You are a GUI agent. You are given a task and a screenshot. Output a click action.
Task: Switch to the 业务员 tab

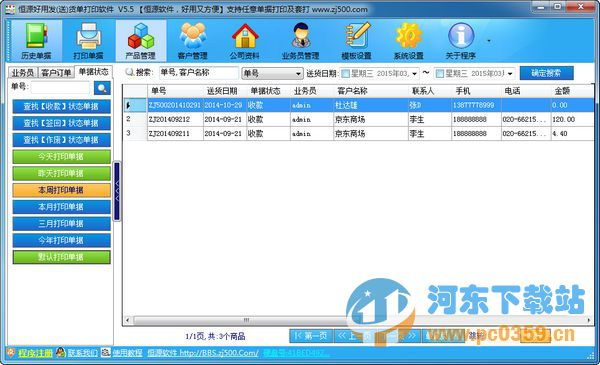(x=23, y=73)
